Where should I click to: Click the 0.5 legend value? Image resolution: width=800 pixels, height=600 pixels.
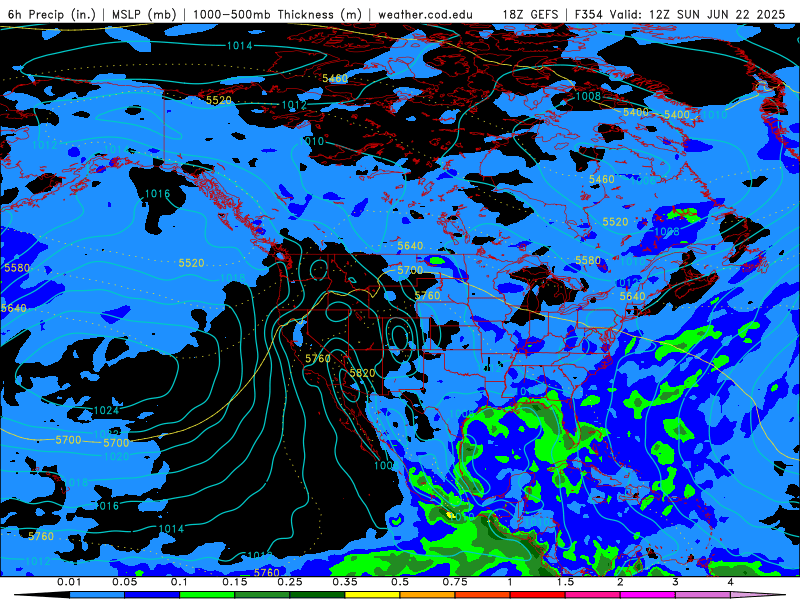coord(400,582)
